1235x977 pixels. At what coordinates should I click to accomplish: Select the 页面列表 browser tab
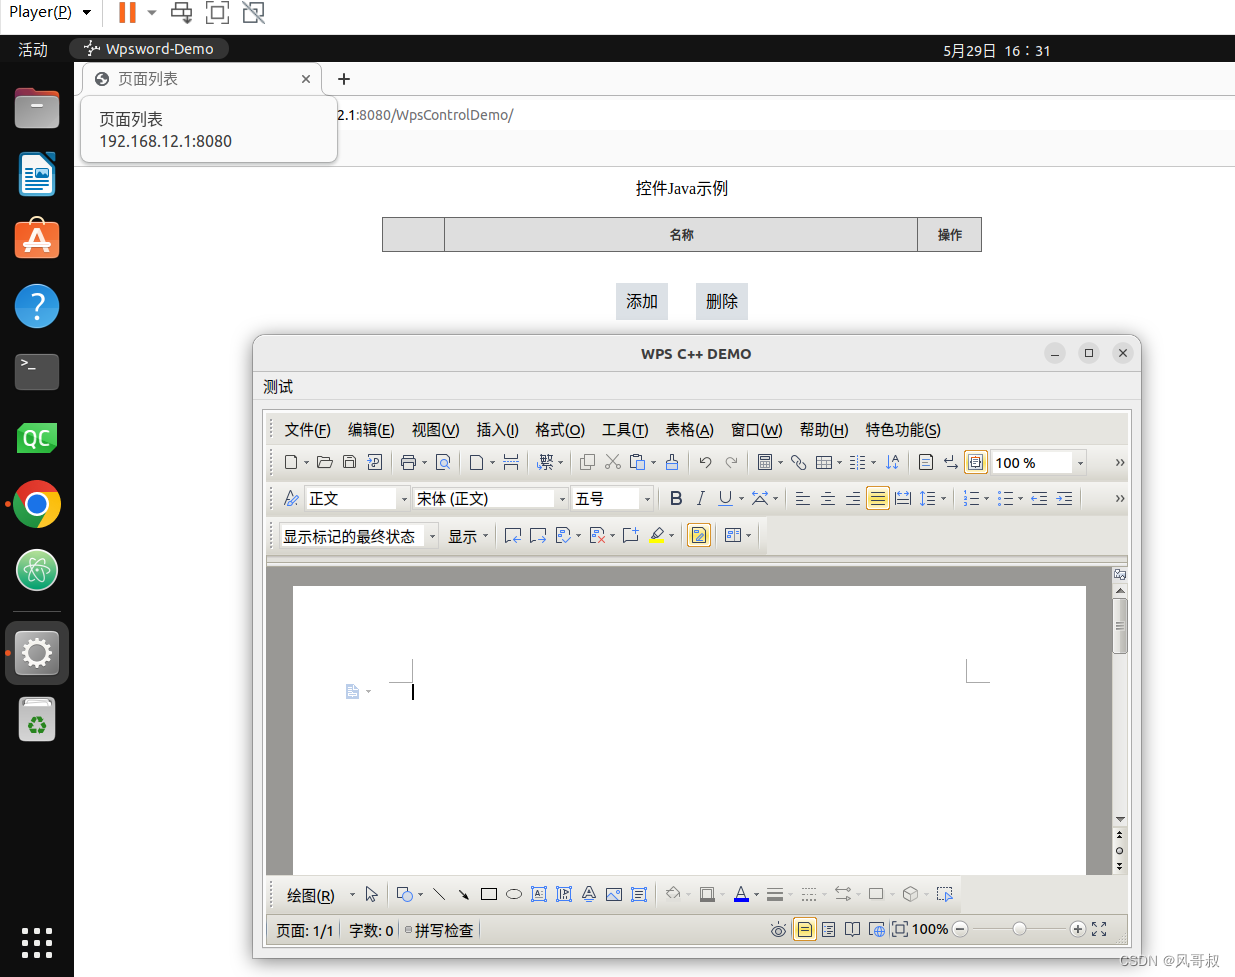tap(201, 79)
